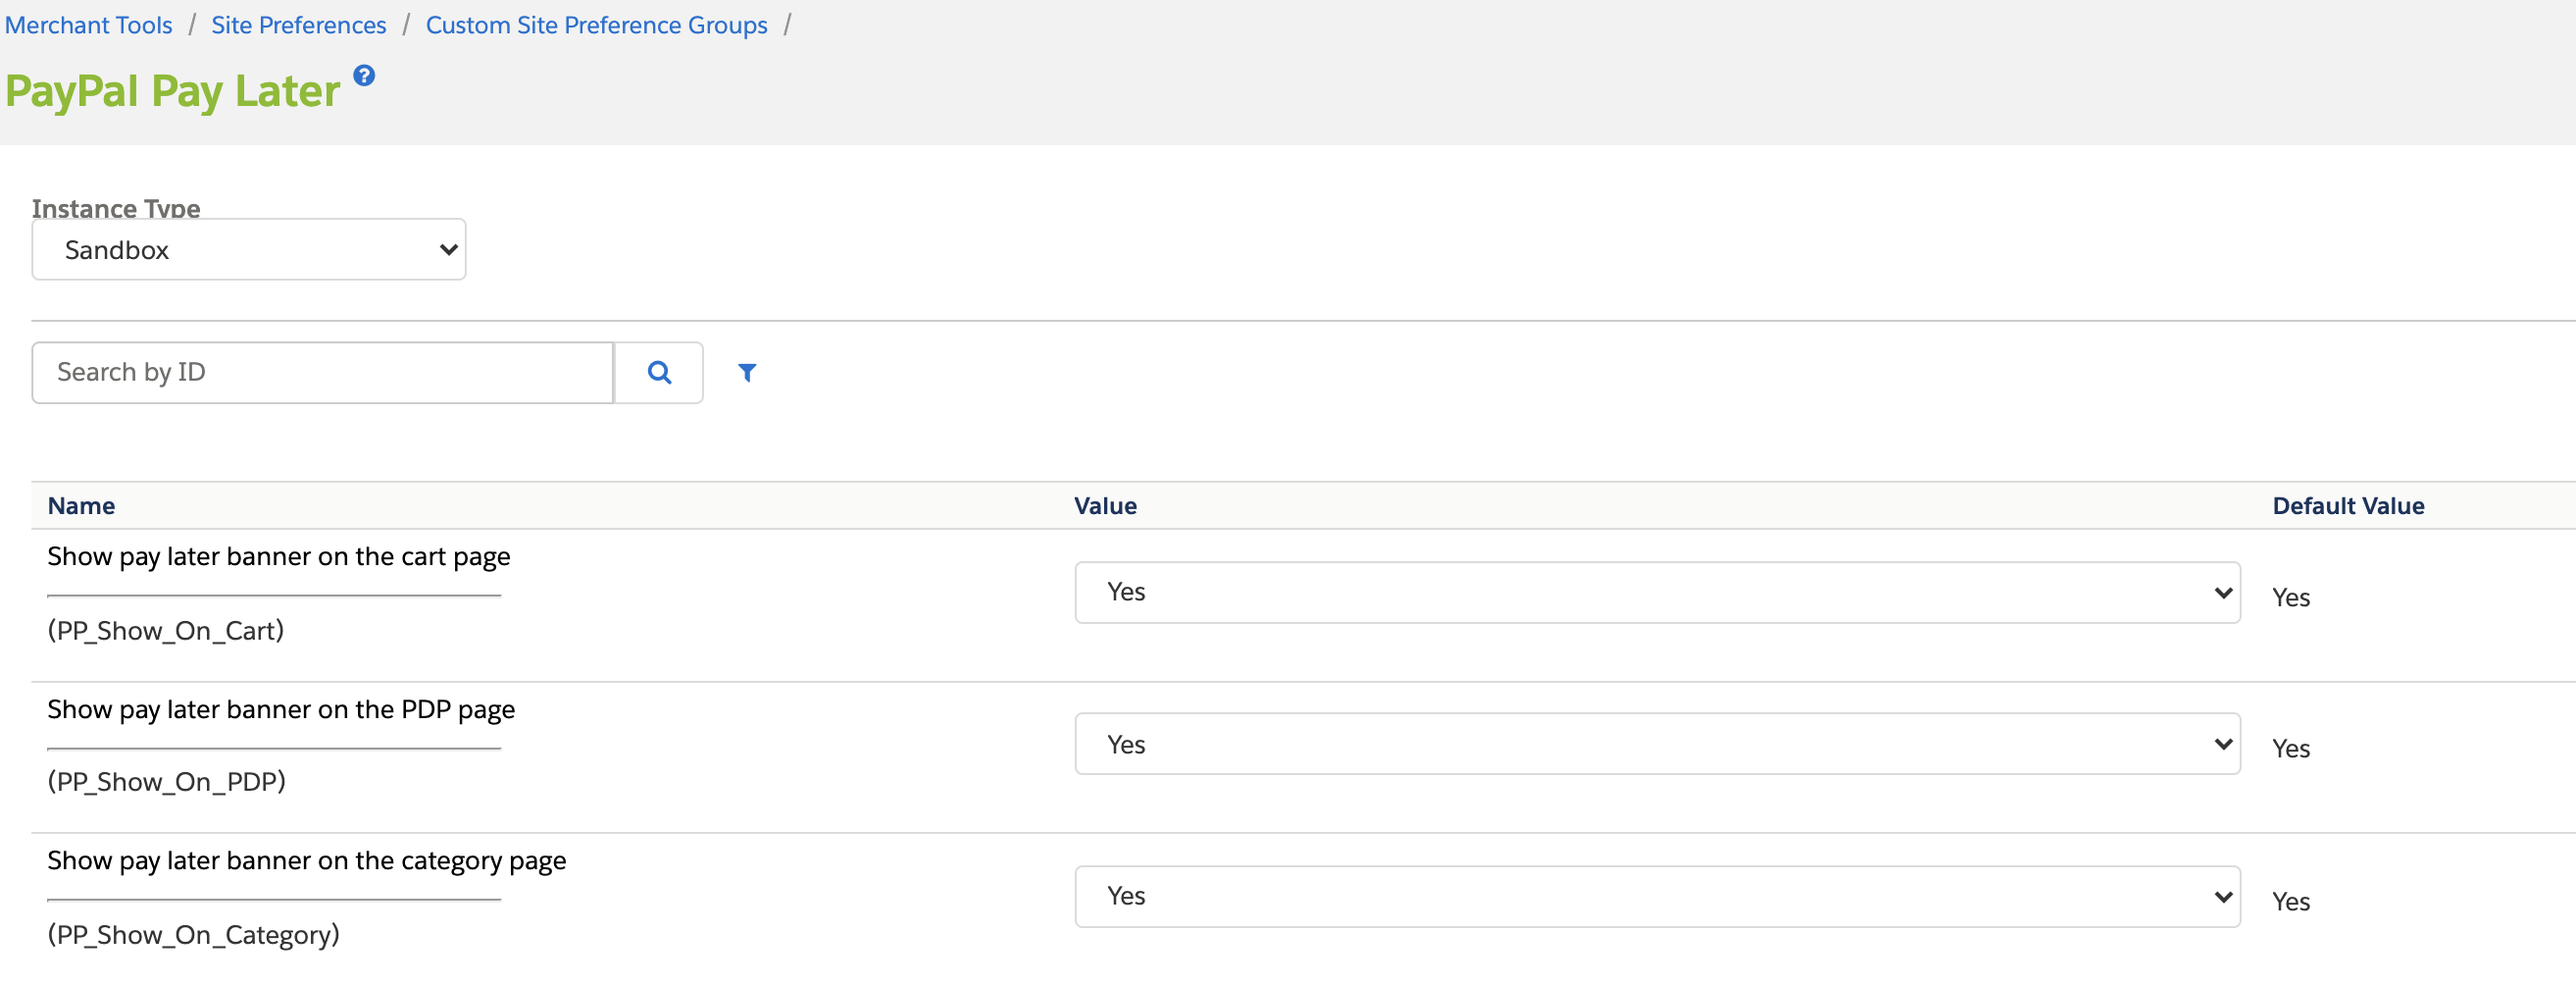Open the filter funnel icon
2576x985 pixels.
coord(746,373)
